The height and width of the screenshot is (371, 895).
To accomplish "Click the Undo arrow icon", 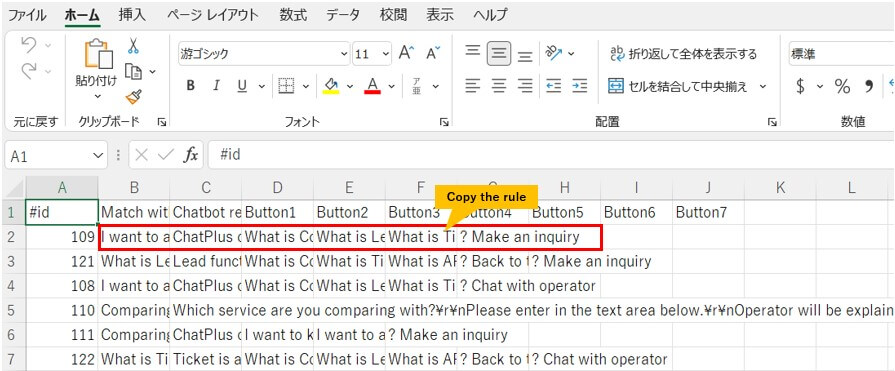I will coord(29,46).
